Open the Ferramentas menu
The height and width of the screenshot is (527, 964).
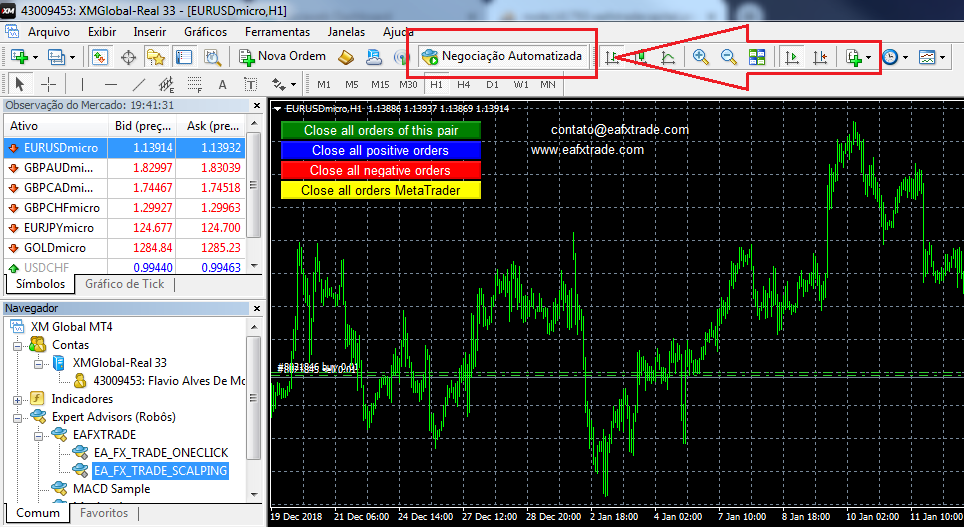[276, 31]
